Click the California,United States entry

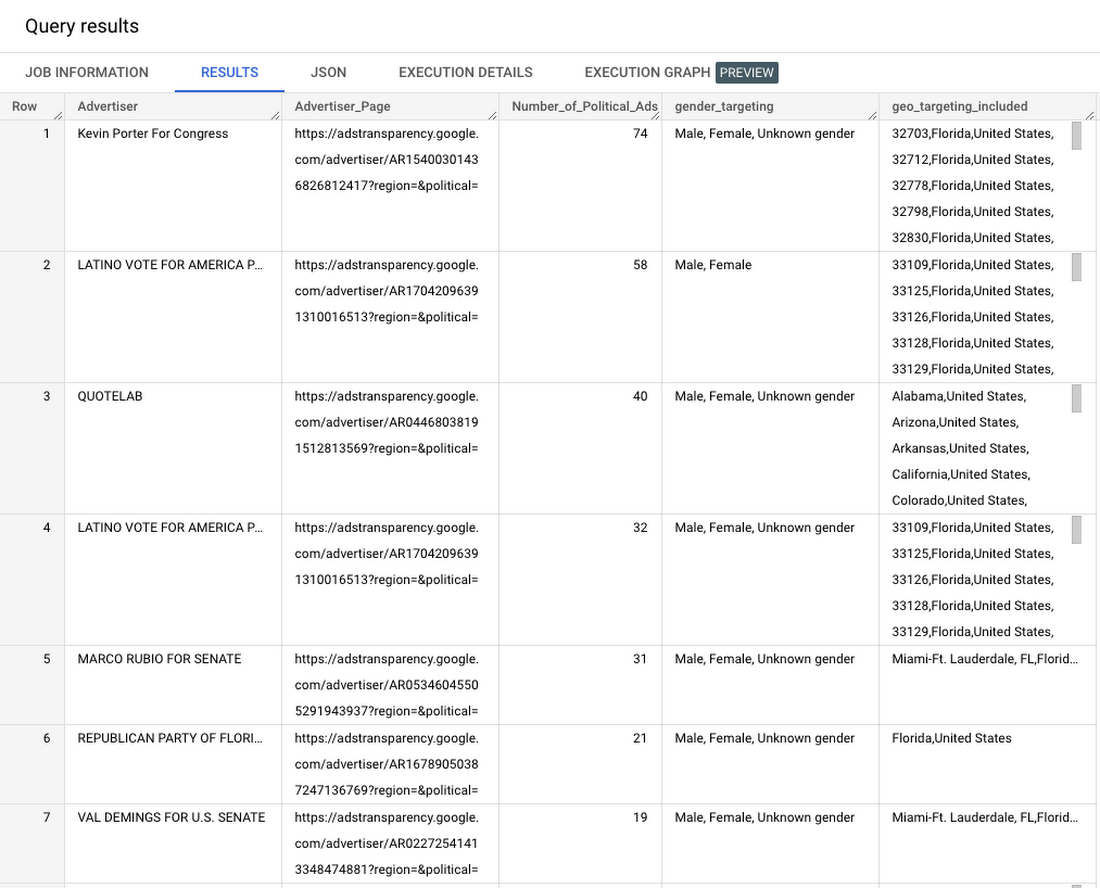click(x=961, y=474)
